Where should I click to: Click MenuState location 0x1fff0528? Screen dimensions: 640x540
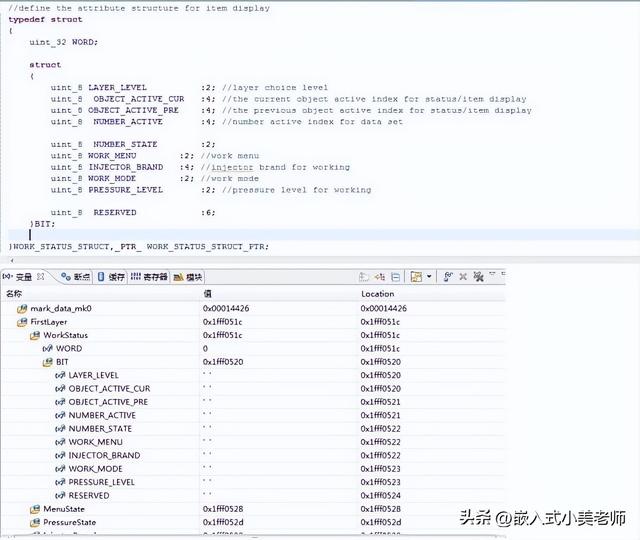pyautogui.click(x=380, y=509)
